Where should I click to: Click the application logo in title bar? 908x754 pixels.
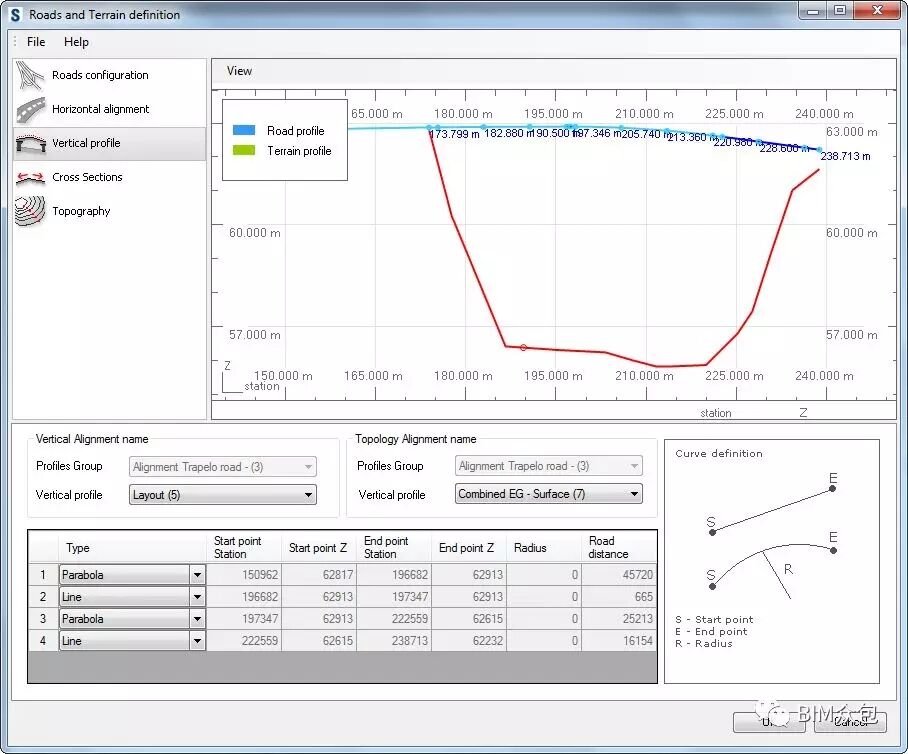click(x=15, y=15)
